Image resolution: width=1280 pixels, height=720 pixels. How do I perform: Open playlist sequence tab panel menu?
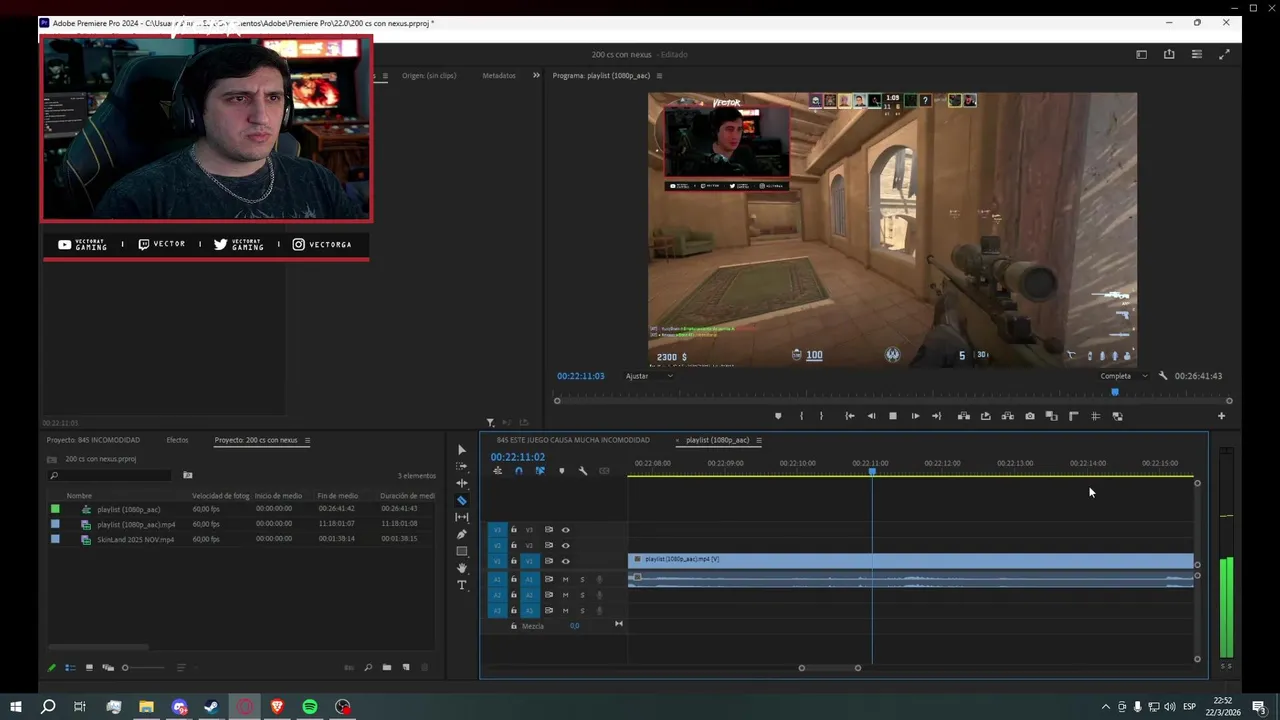click(x=759, y=440)
